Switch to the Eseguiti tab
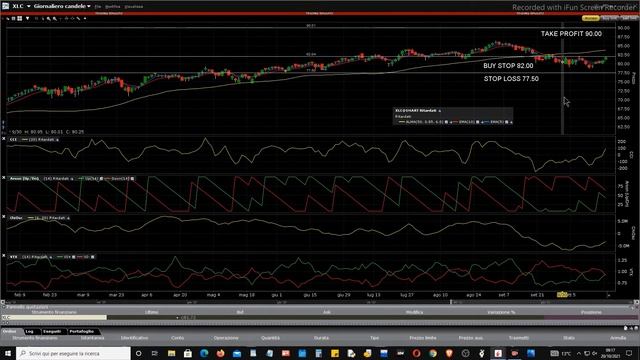The height and width of the screenshot is (360, 640). tap(52, 331)
